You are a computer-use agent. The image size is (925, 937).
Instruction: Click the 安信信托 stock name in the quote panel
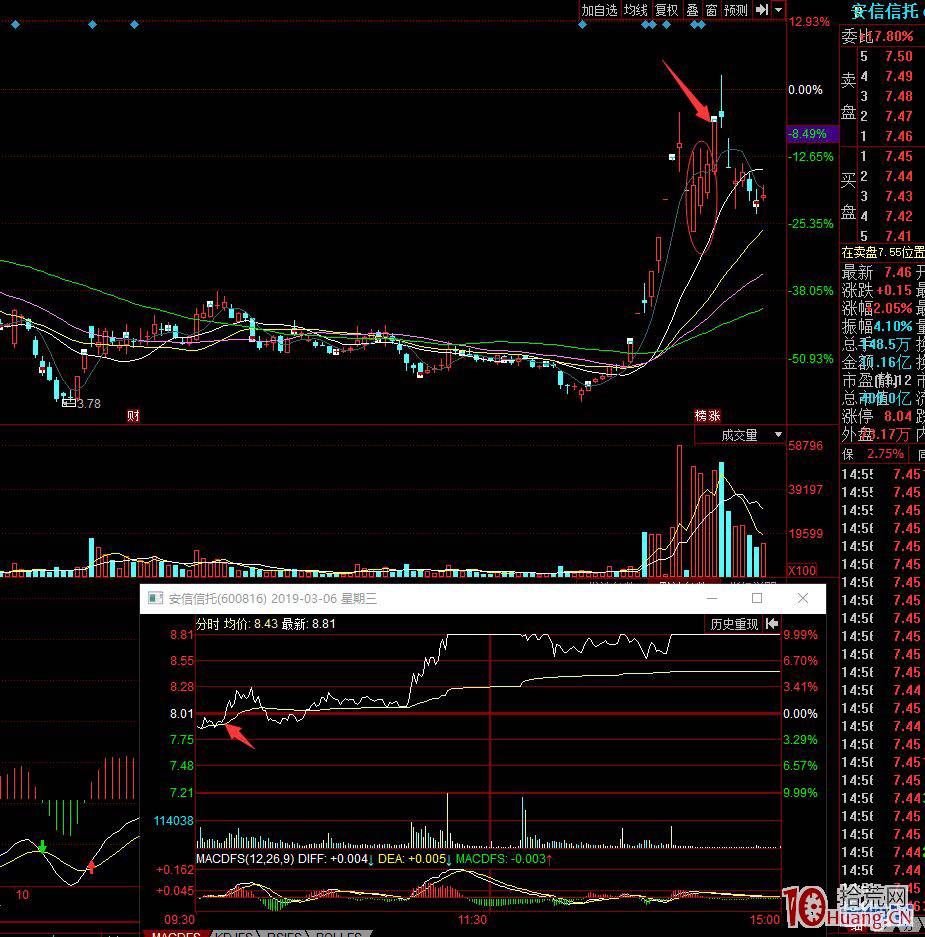point(884,11)
